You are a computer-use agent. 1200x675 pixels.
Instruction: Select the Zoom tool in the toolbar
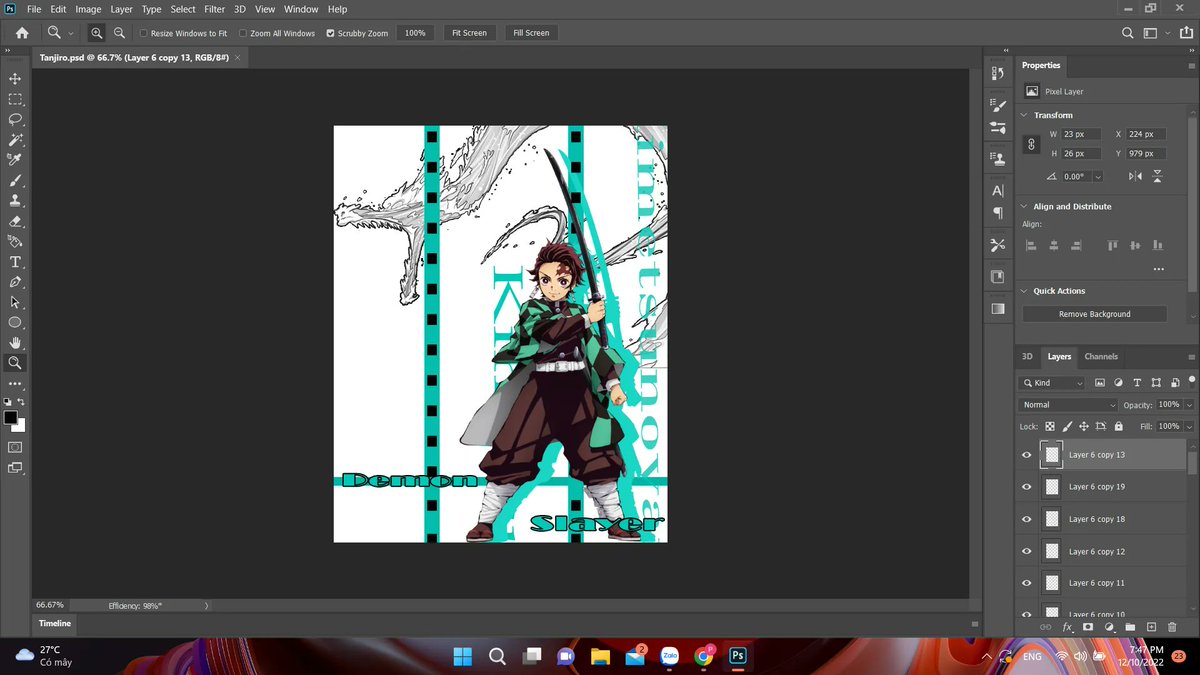tap(15, 363)
